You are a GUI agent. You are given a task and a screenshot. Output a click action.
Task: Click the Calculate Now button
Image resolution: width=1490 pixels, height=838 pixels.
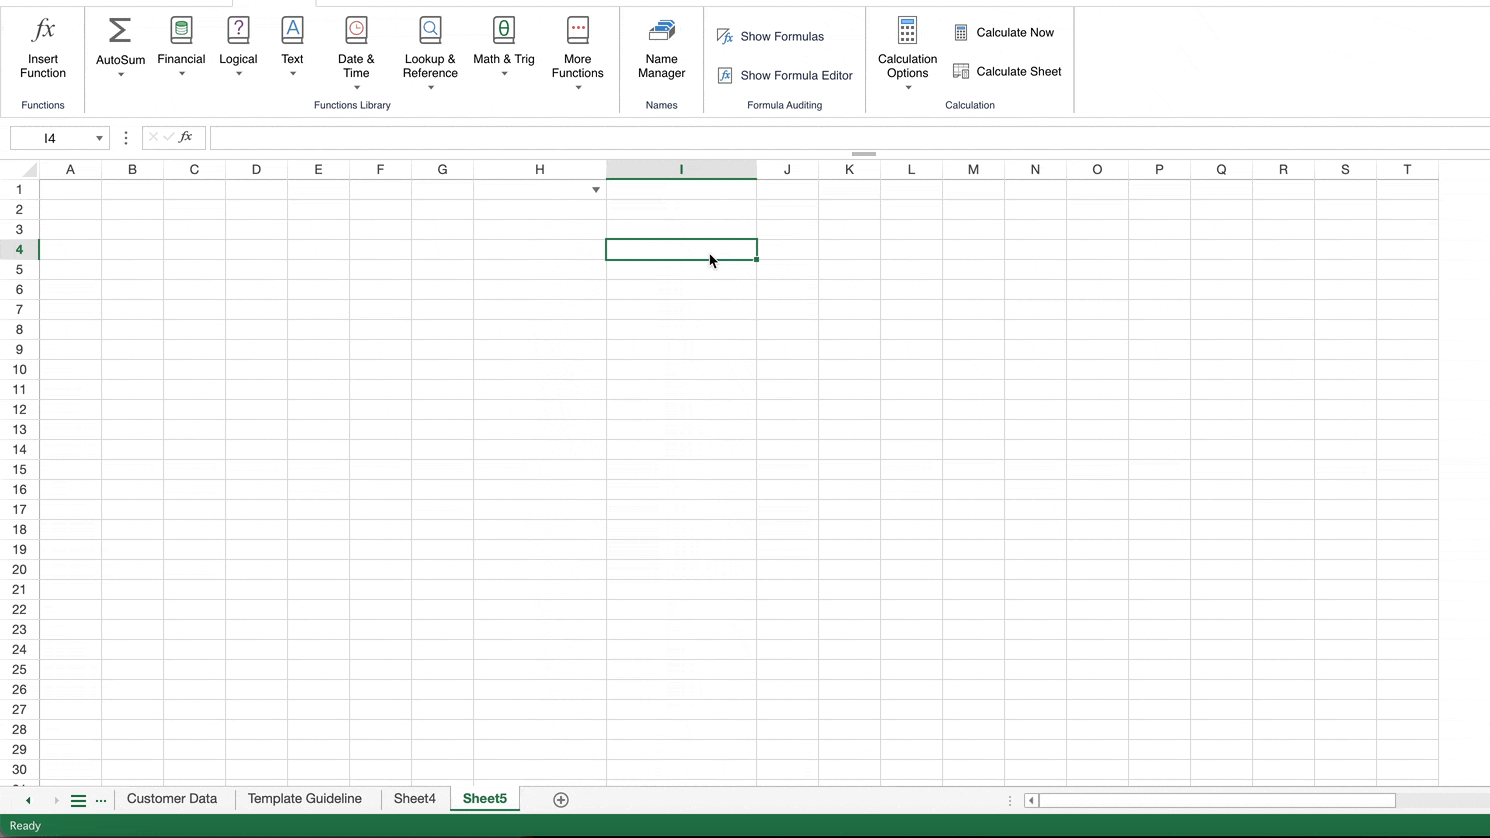pos(1005,32)
